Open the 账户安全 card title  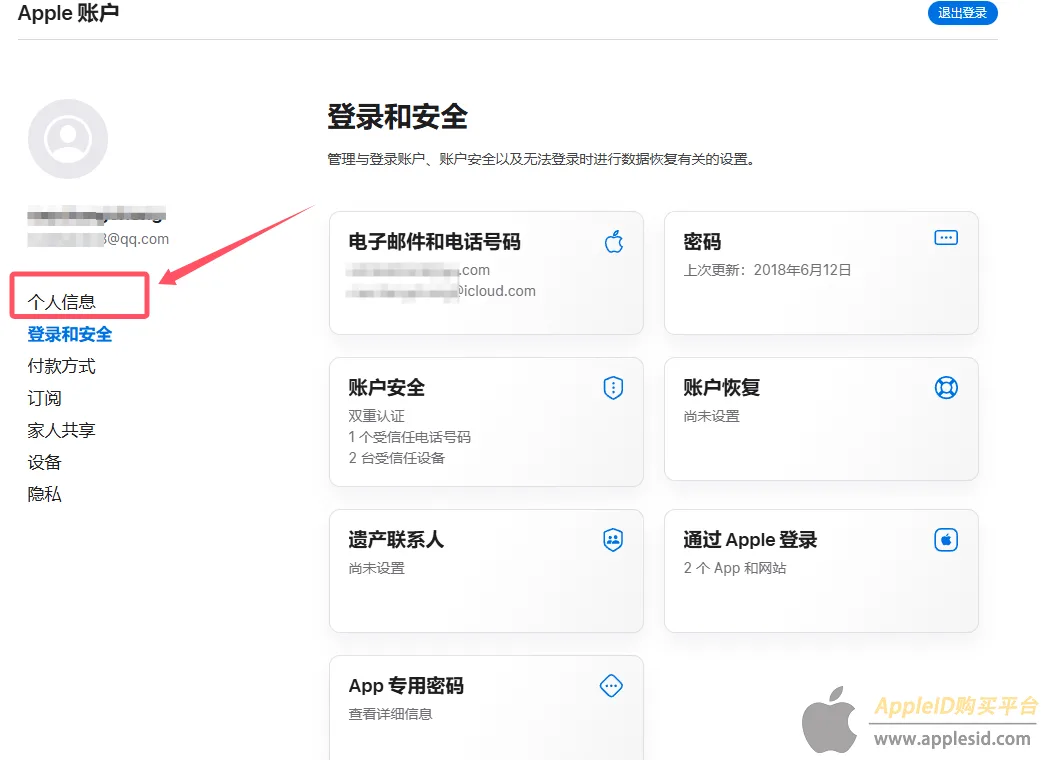click(x=386, y=388)
